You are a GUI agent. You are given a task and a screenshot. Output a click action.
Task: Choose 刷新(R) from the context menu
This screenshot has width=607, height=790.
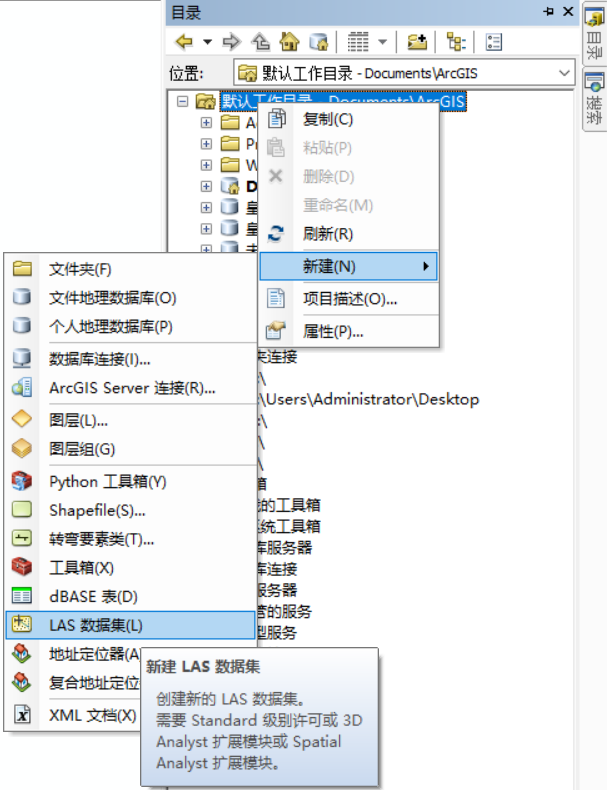349,234
